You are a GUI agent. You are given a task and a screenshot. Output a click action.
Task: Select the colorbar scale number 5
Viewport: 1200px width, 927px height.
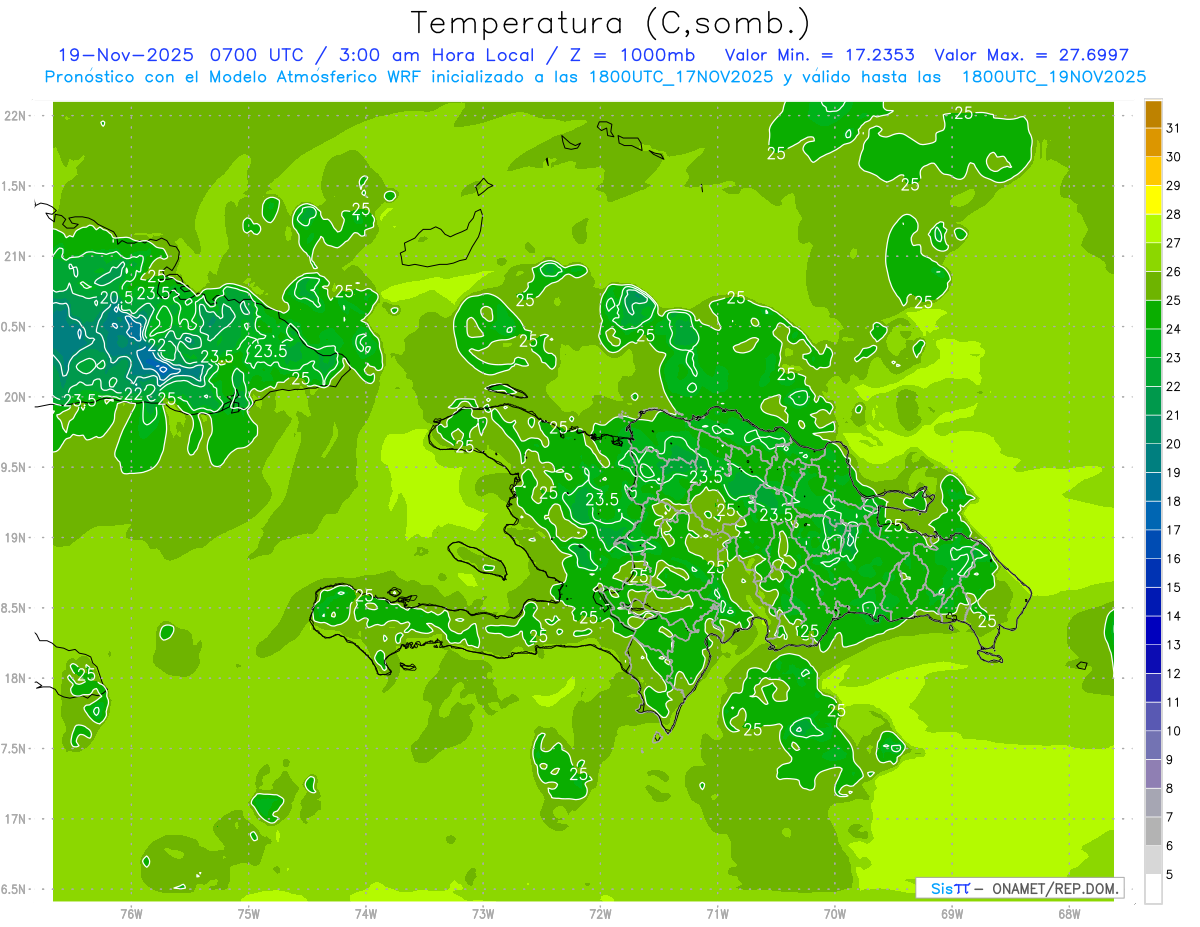point(1170,875)
